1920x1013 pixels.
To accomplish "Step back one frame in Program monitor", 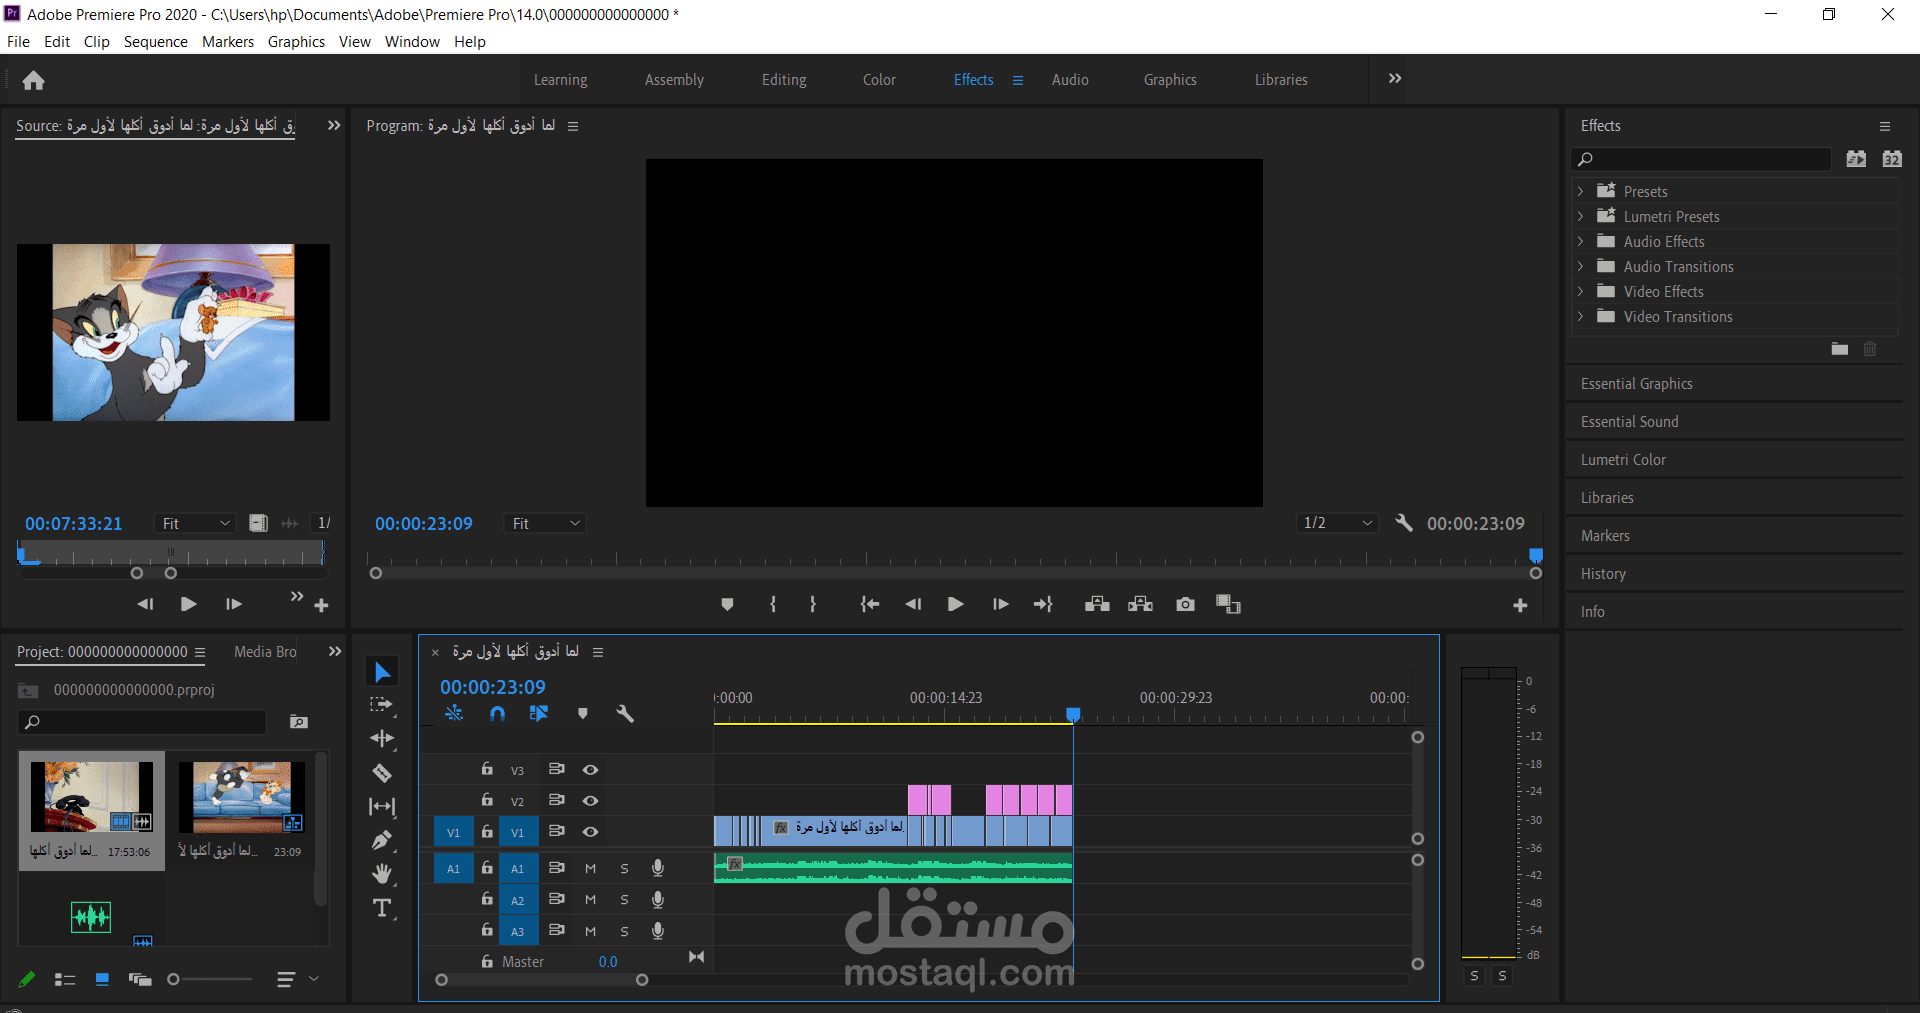I will [913, 604].
